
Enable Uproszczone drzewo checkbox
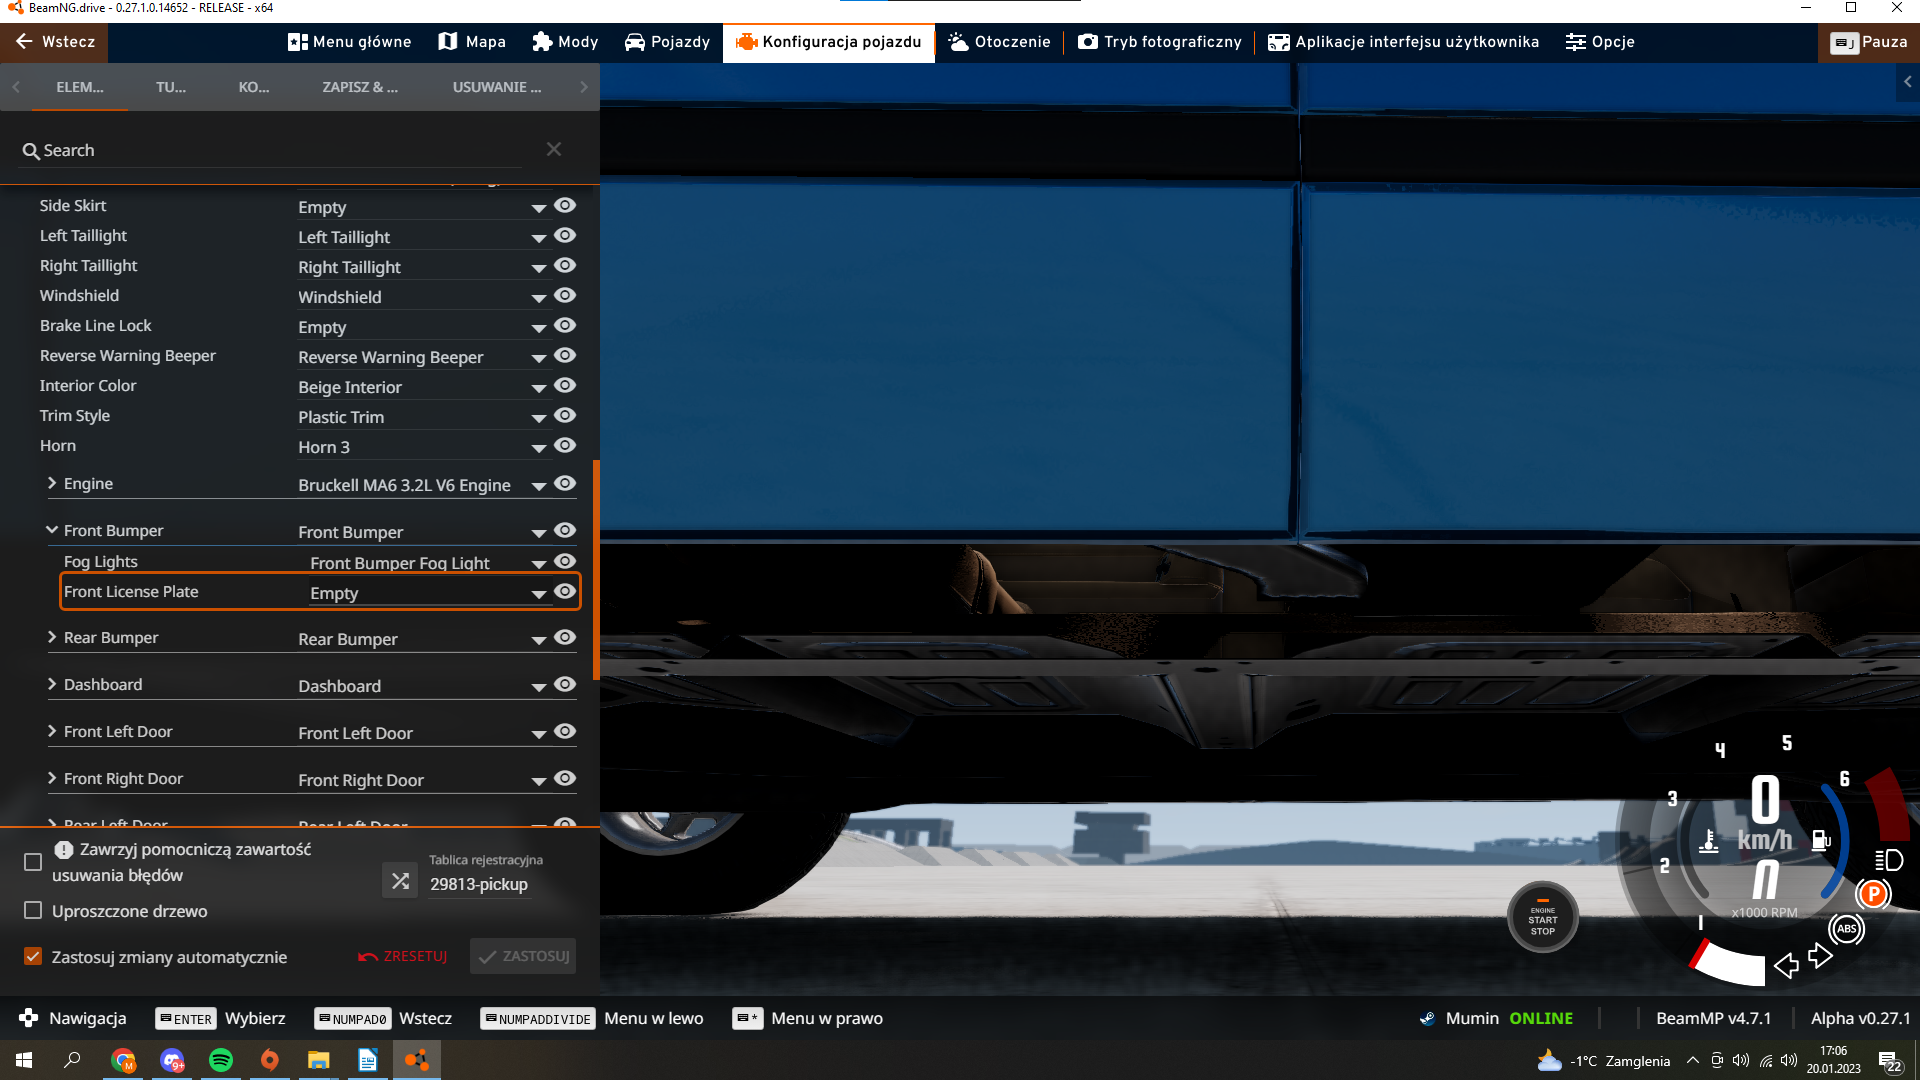point(33,911)
